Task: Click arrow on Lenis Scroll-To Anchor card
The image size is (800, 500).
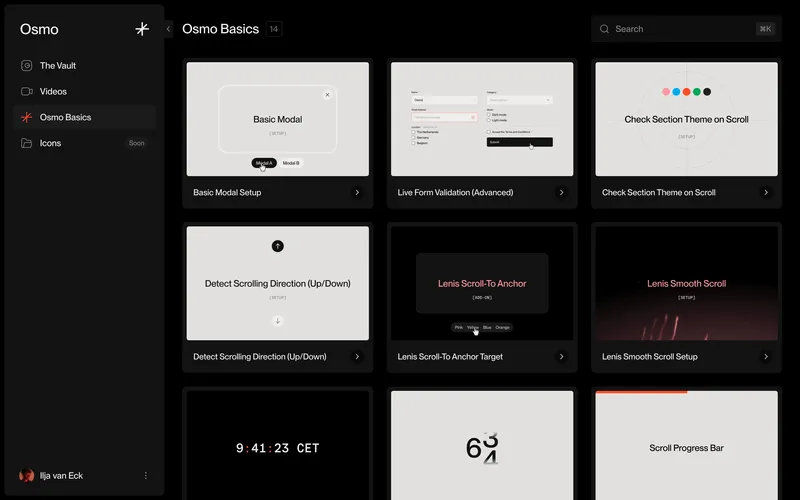Action: pyautogui.click(x=561, y=357)
